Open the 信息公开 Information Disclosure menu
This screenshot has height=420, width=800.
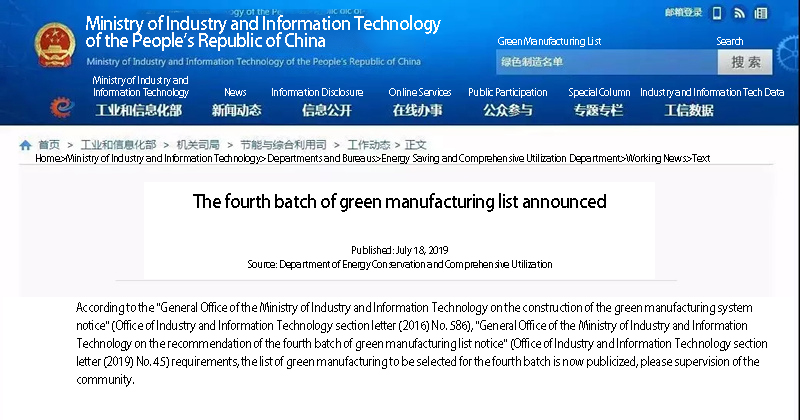point(327,110)
